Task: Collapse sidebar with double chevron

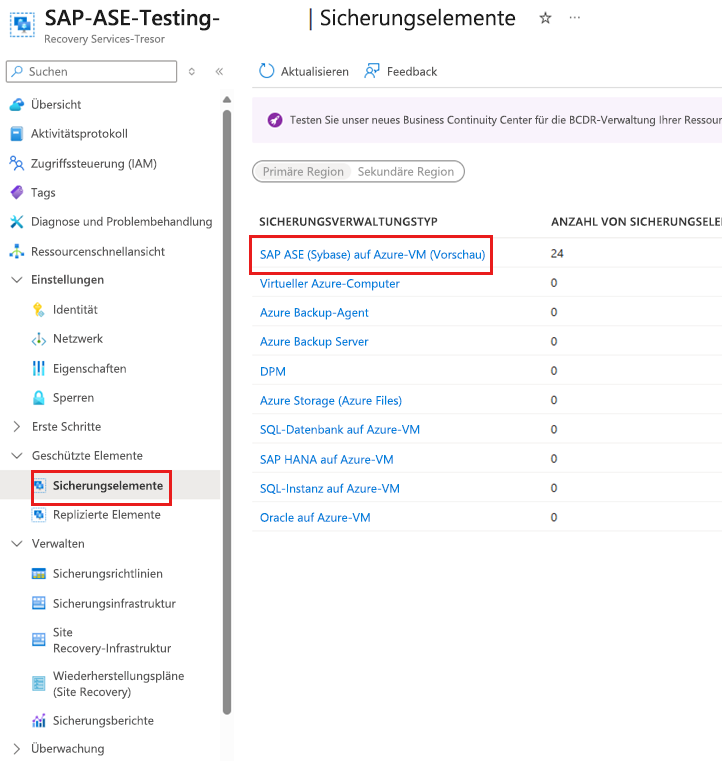Action: pyautogui.click(x=219, y=71)
